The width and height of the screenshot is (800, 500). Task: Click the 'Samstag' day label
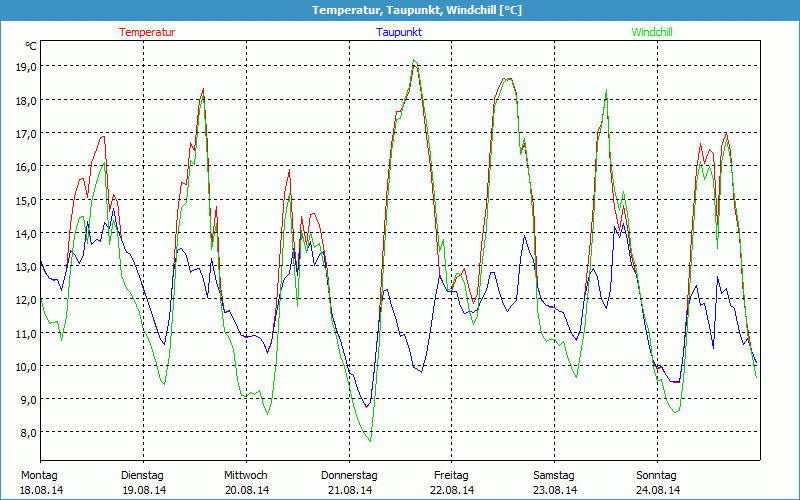554,476
